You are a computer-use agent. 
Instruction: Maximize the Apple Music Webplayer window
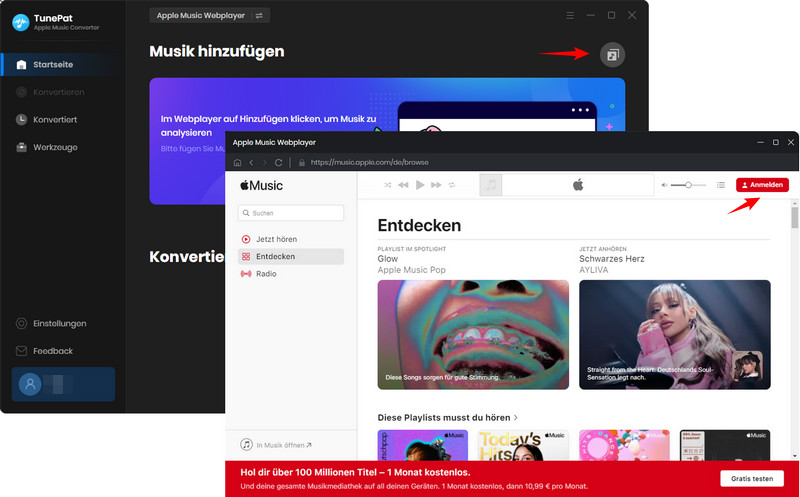pos(776,142)
